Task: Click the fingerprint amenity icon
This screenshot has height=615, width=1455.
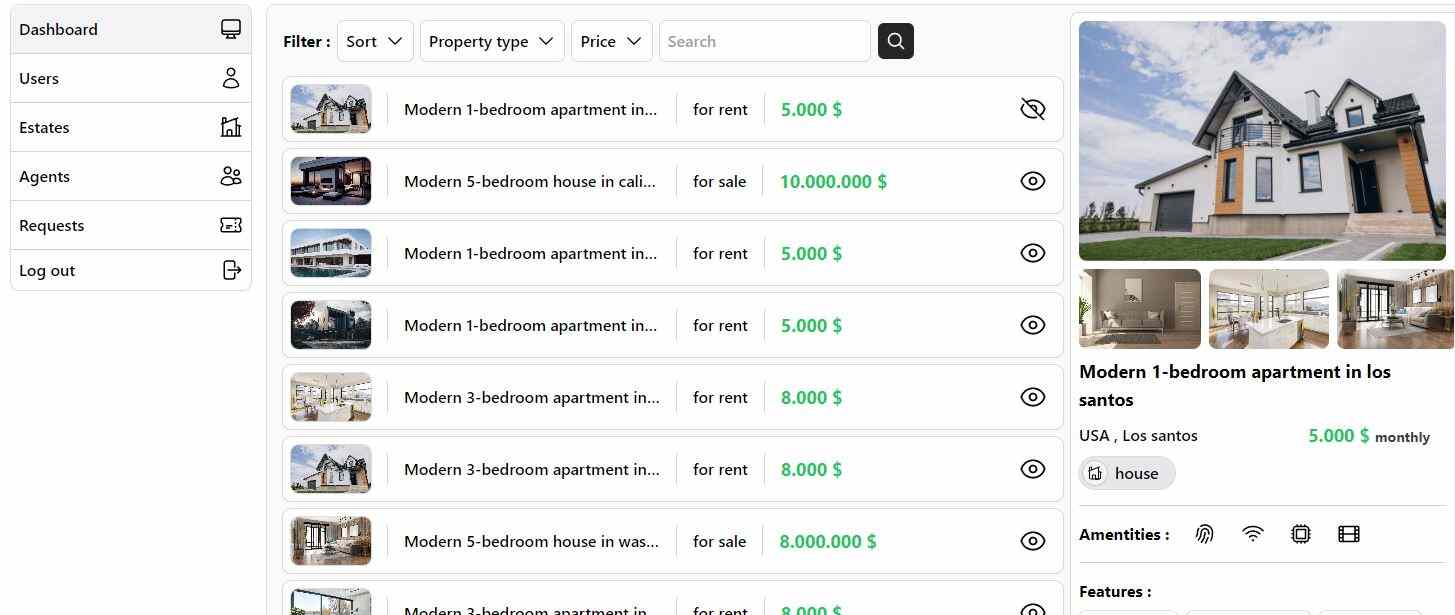Action: [x=1204, y=534]
